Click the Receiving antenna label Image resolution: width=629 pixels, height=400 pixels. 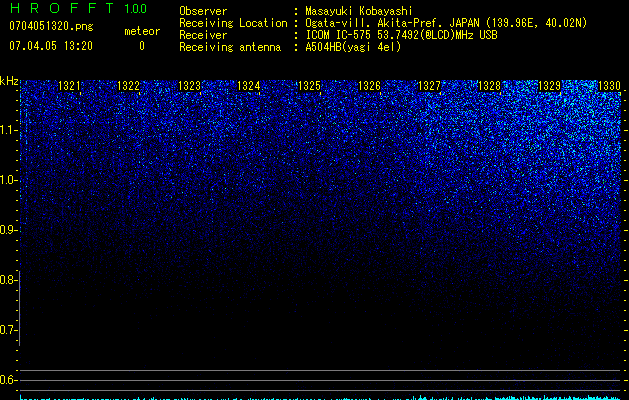[230, 47]
